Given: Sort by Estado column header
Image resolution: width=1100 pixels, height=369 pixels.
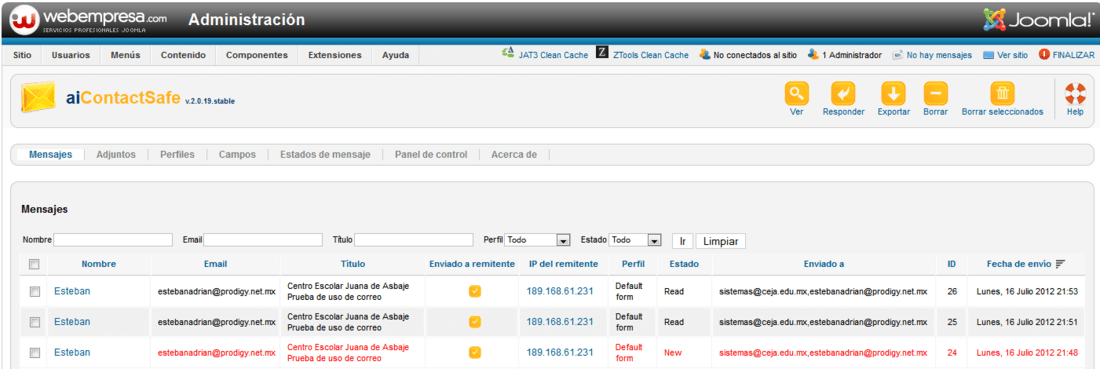Looking at the screenshot, I should pyautogui.click(x=684, y=264).
